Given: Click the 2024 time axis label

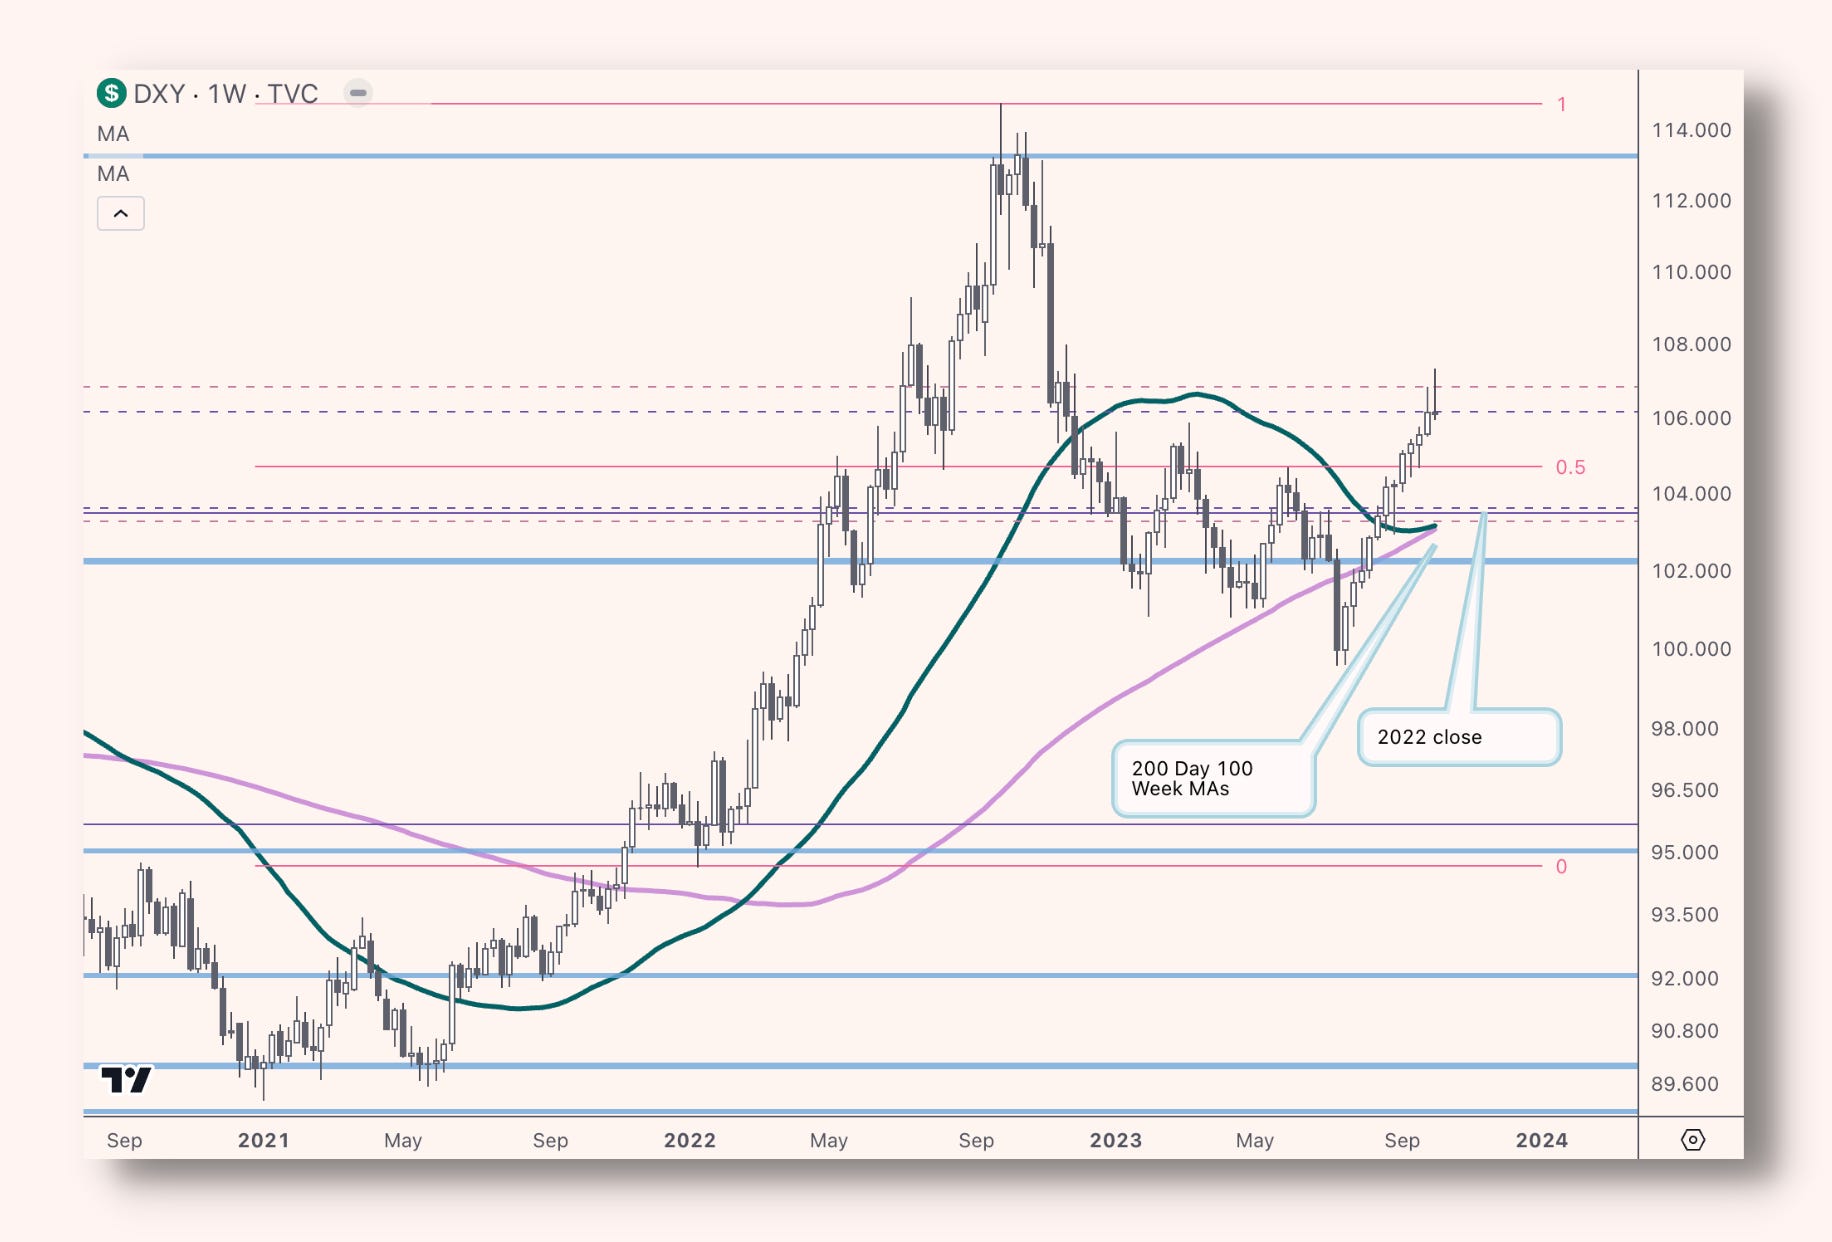Looking at the screenshot, I should click(1542, 1141).
